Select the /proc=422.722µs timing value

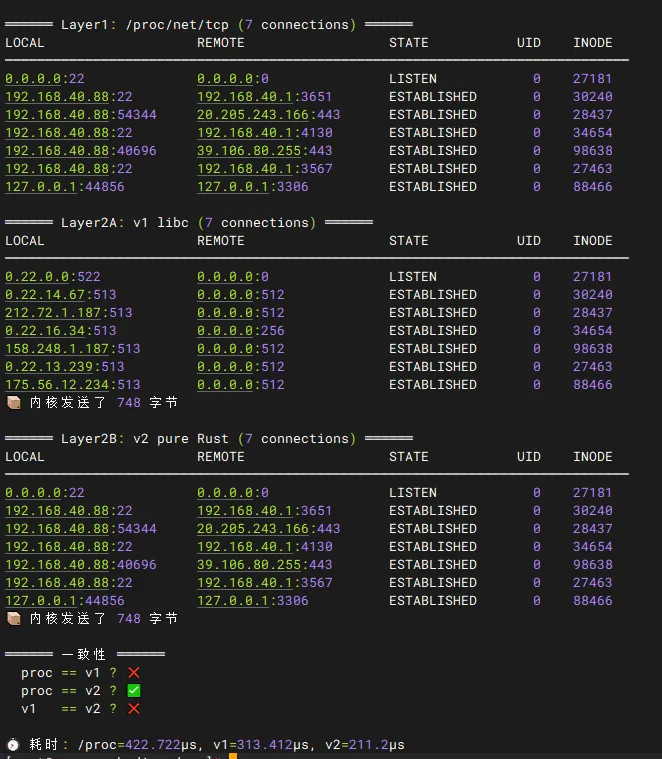137,744
